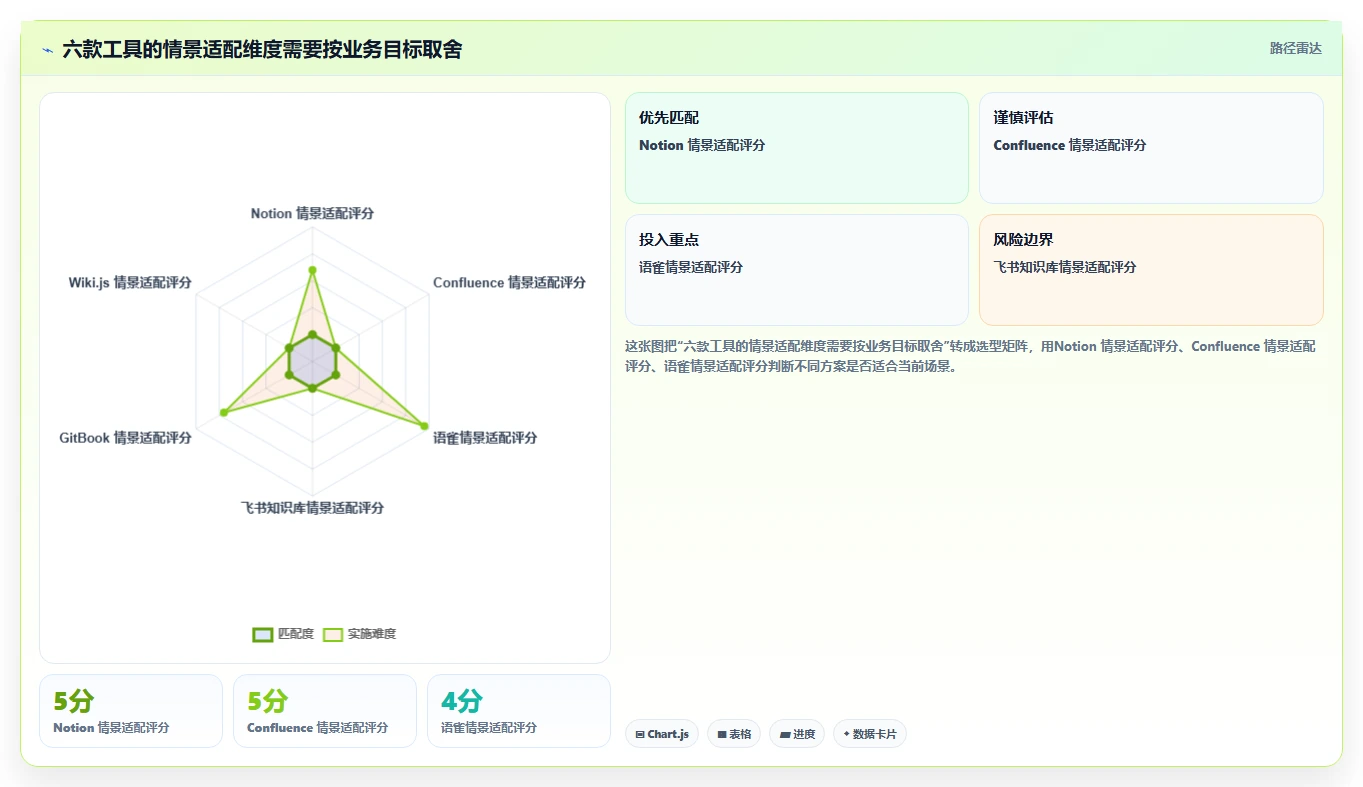This screenshot has height=787, width=1363.
Task: Click the diamond icon in the 数据卡片 tag
Action: [846, 734]
